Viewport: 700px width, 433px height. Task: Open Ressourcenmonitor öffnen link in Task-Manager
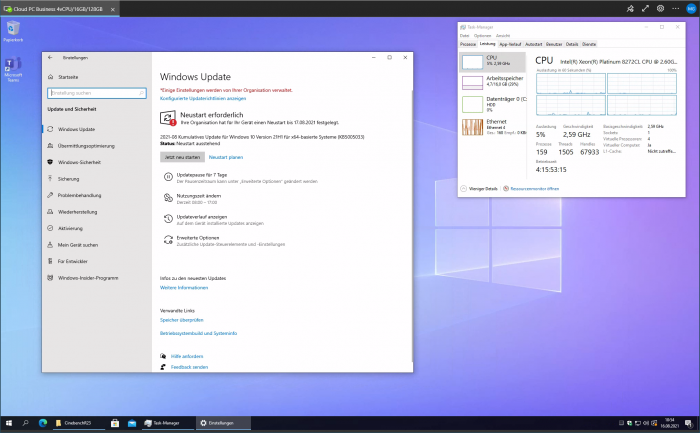(x=534, y=188)
